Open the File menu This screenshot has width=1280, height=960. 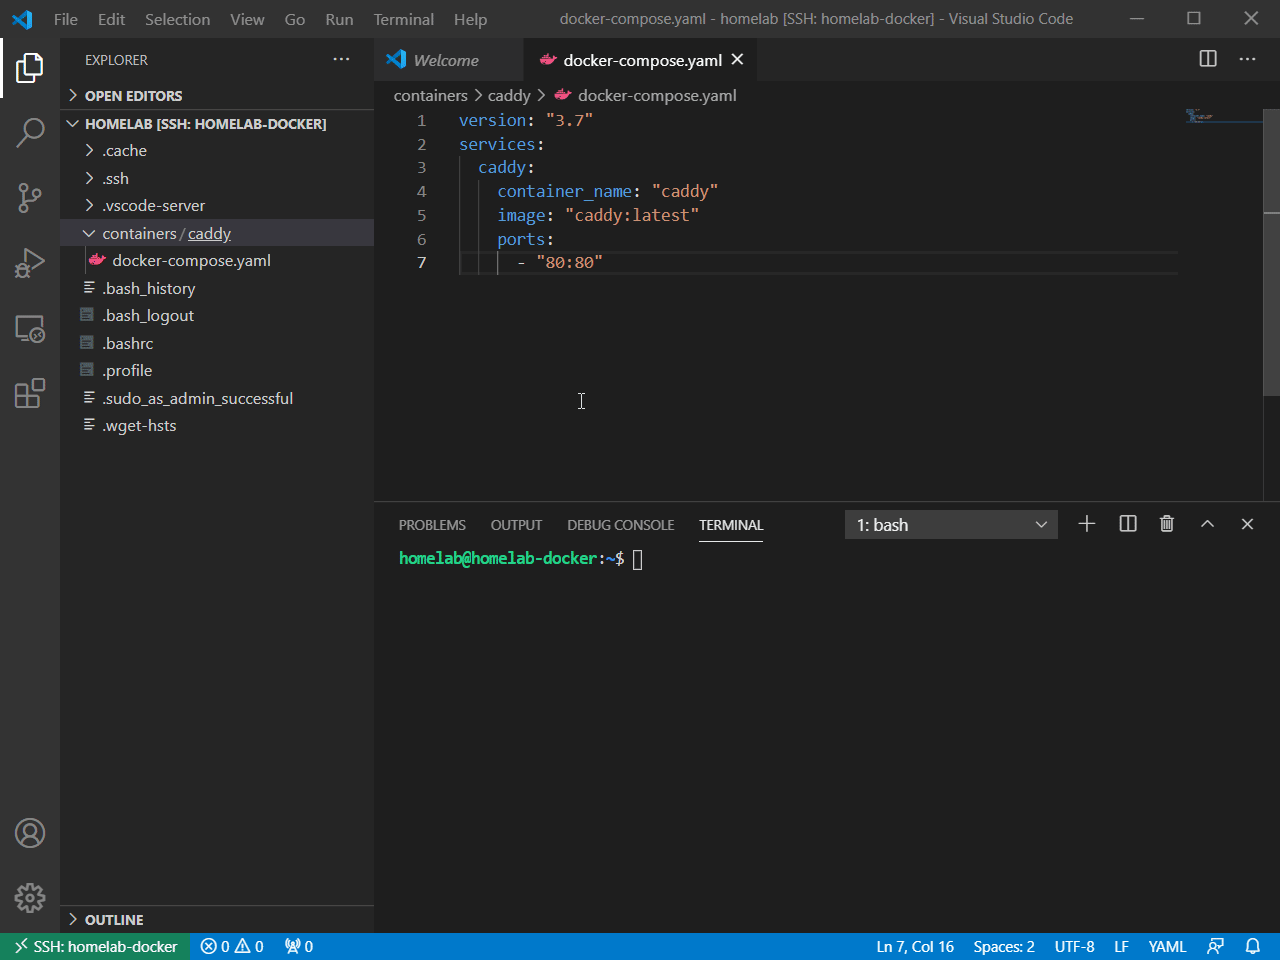[66, 19]
